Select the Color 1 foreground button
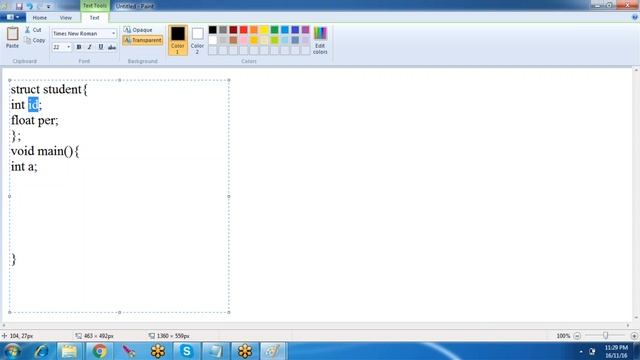640x360 pixels. tap(178, 40)
